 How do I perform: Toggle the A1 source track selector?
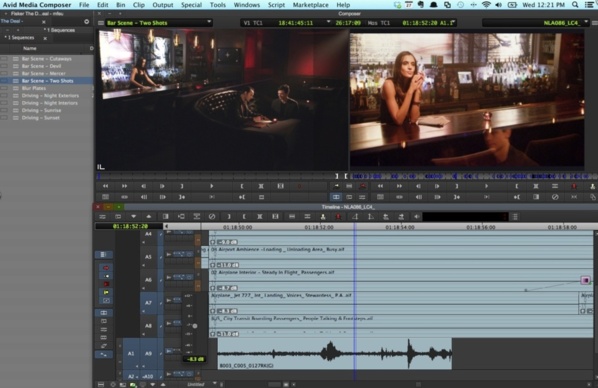pos(131,354)
